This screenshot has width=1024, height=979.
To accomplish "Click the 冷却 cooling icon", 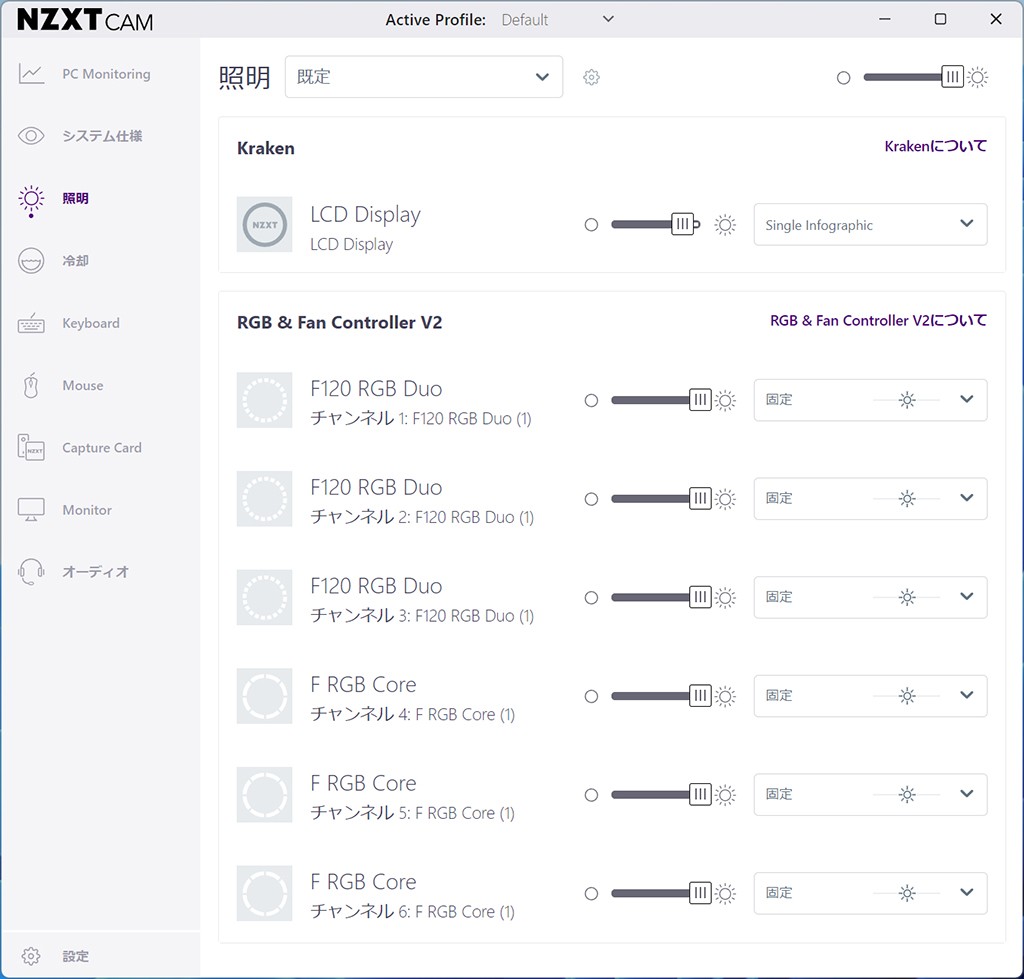I will pyautogui.click(x=31, y=261).
